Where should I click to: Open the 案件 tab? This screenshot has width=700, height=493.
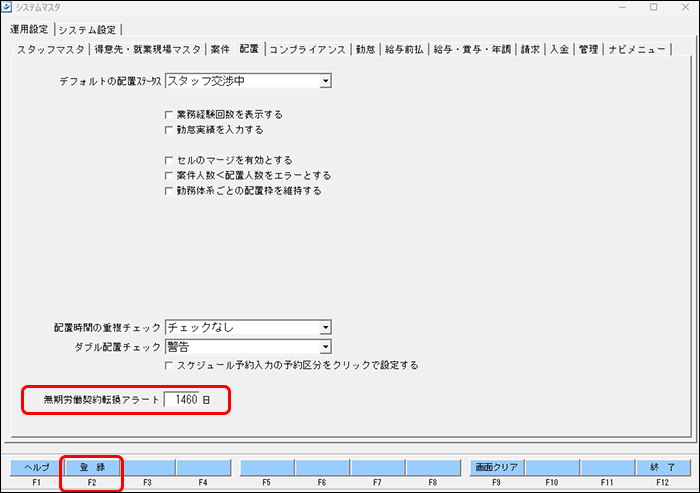click(220, 49)
